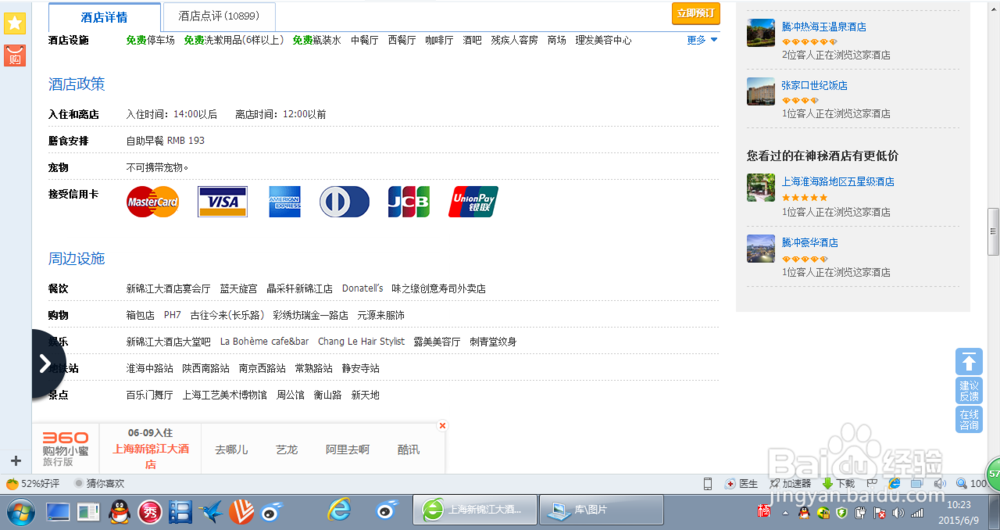Click thumbnail of 张家口世纪饭店
This screenshot has width=1000, height=530.
click(761, 91)
